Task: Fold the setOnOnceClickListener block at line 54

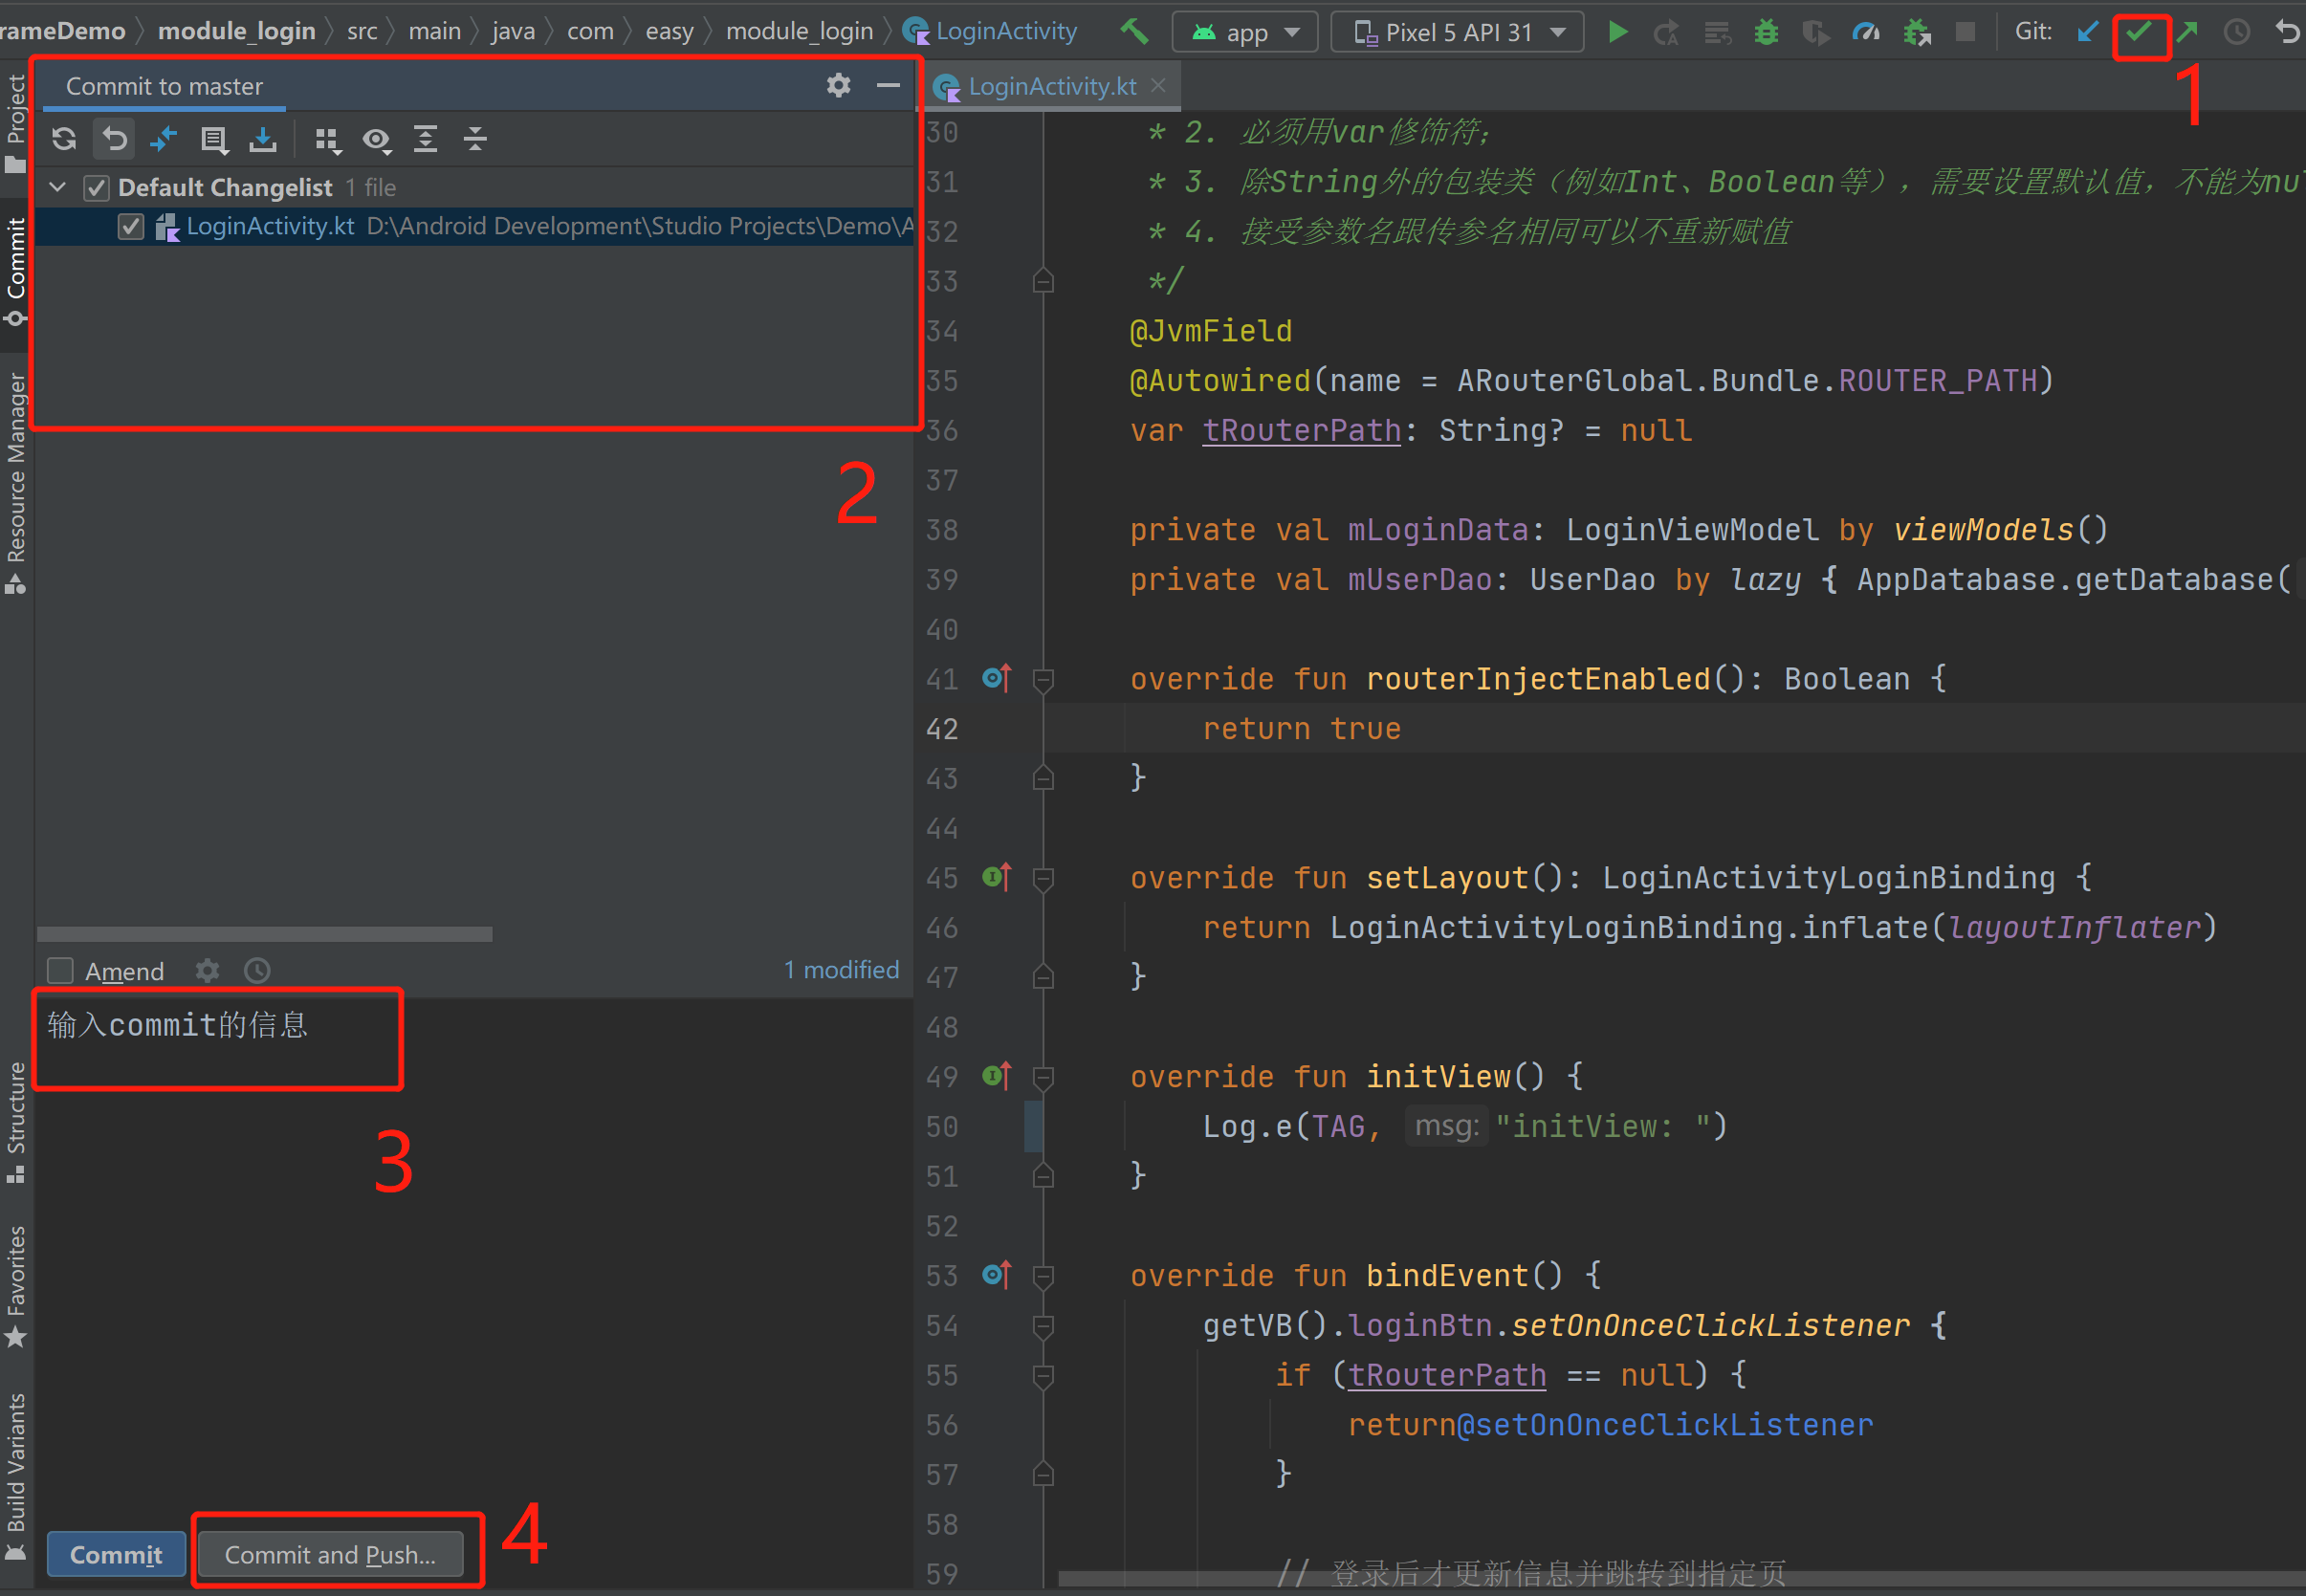Action: [x=1043, y=1327]
